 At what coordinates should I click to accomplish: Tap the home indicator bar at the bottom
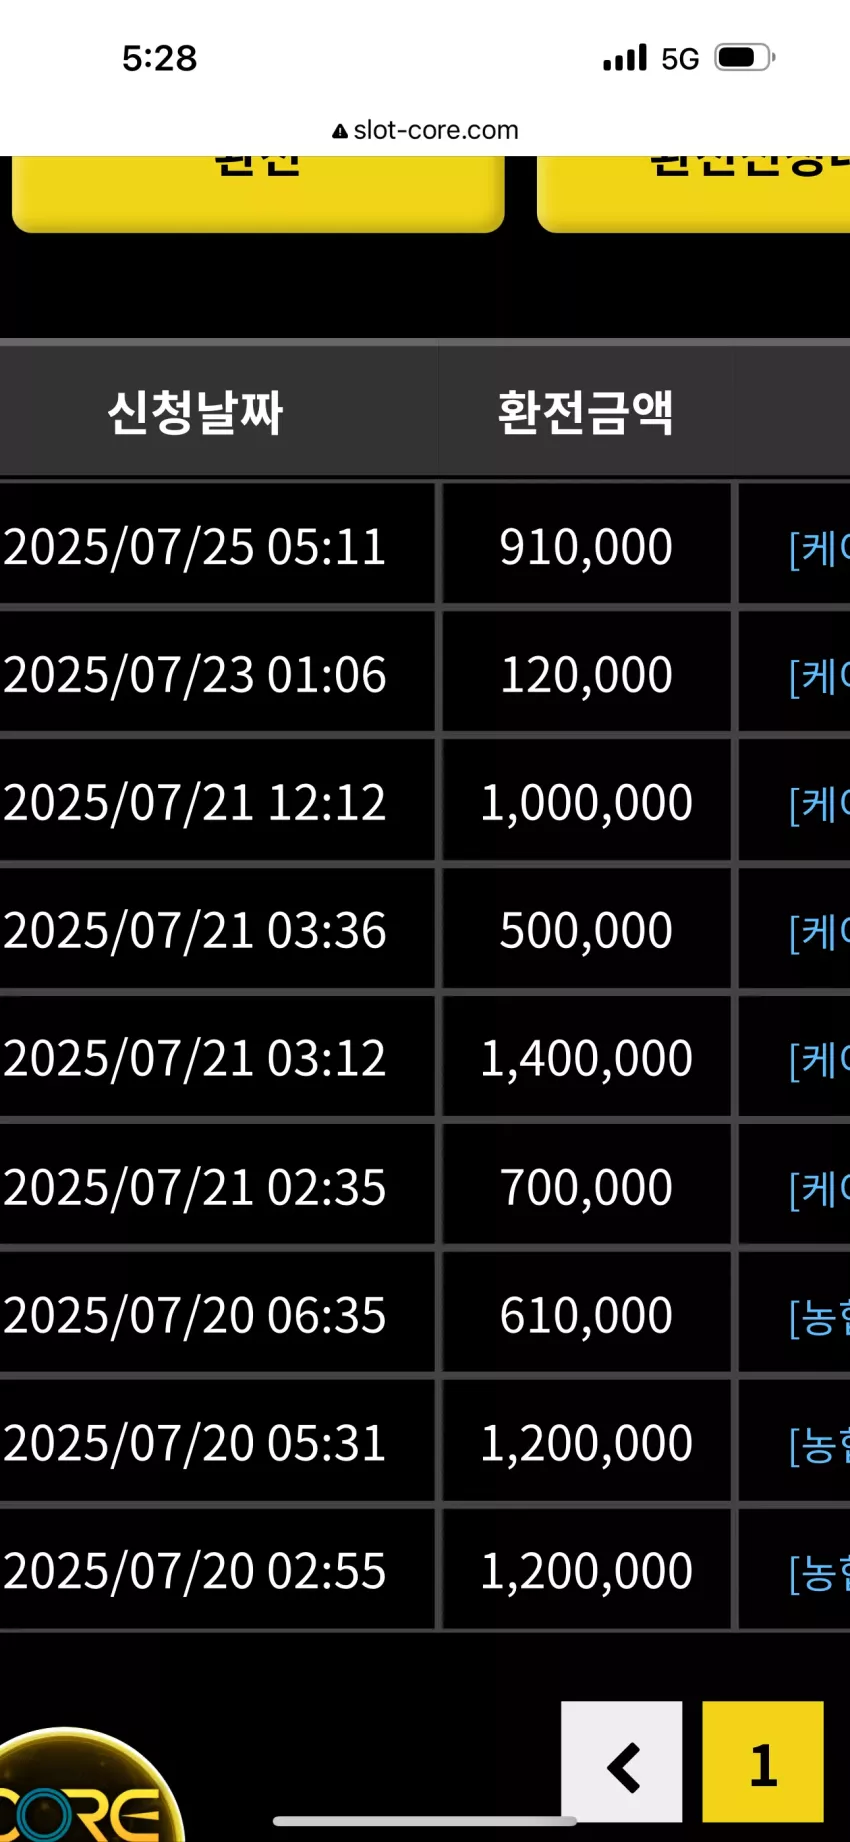point(425,1820)
